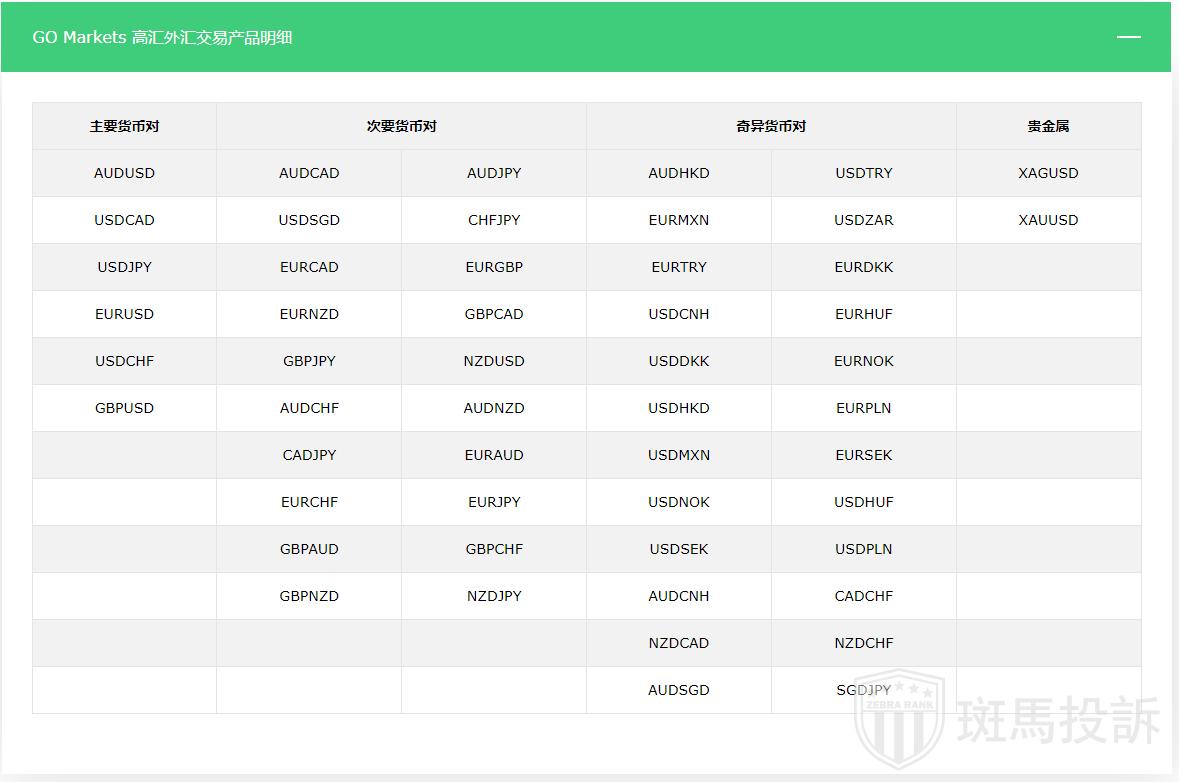Click the GBPCAD cell
The image size is (1179, 782).
494,314
